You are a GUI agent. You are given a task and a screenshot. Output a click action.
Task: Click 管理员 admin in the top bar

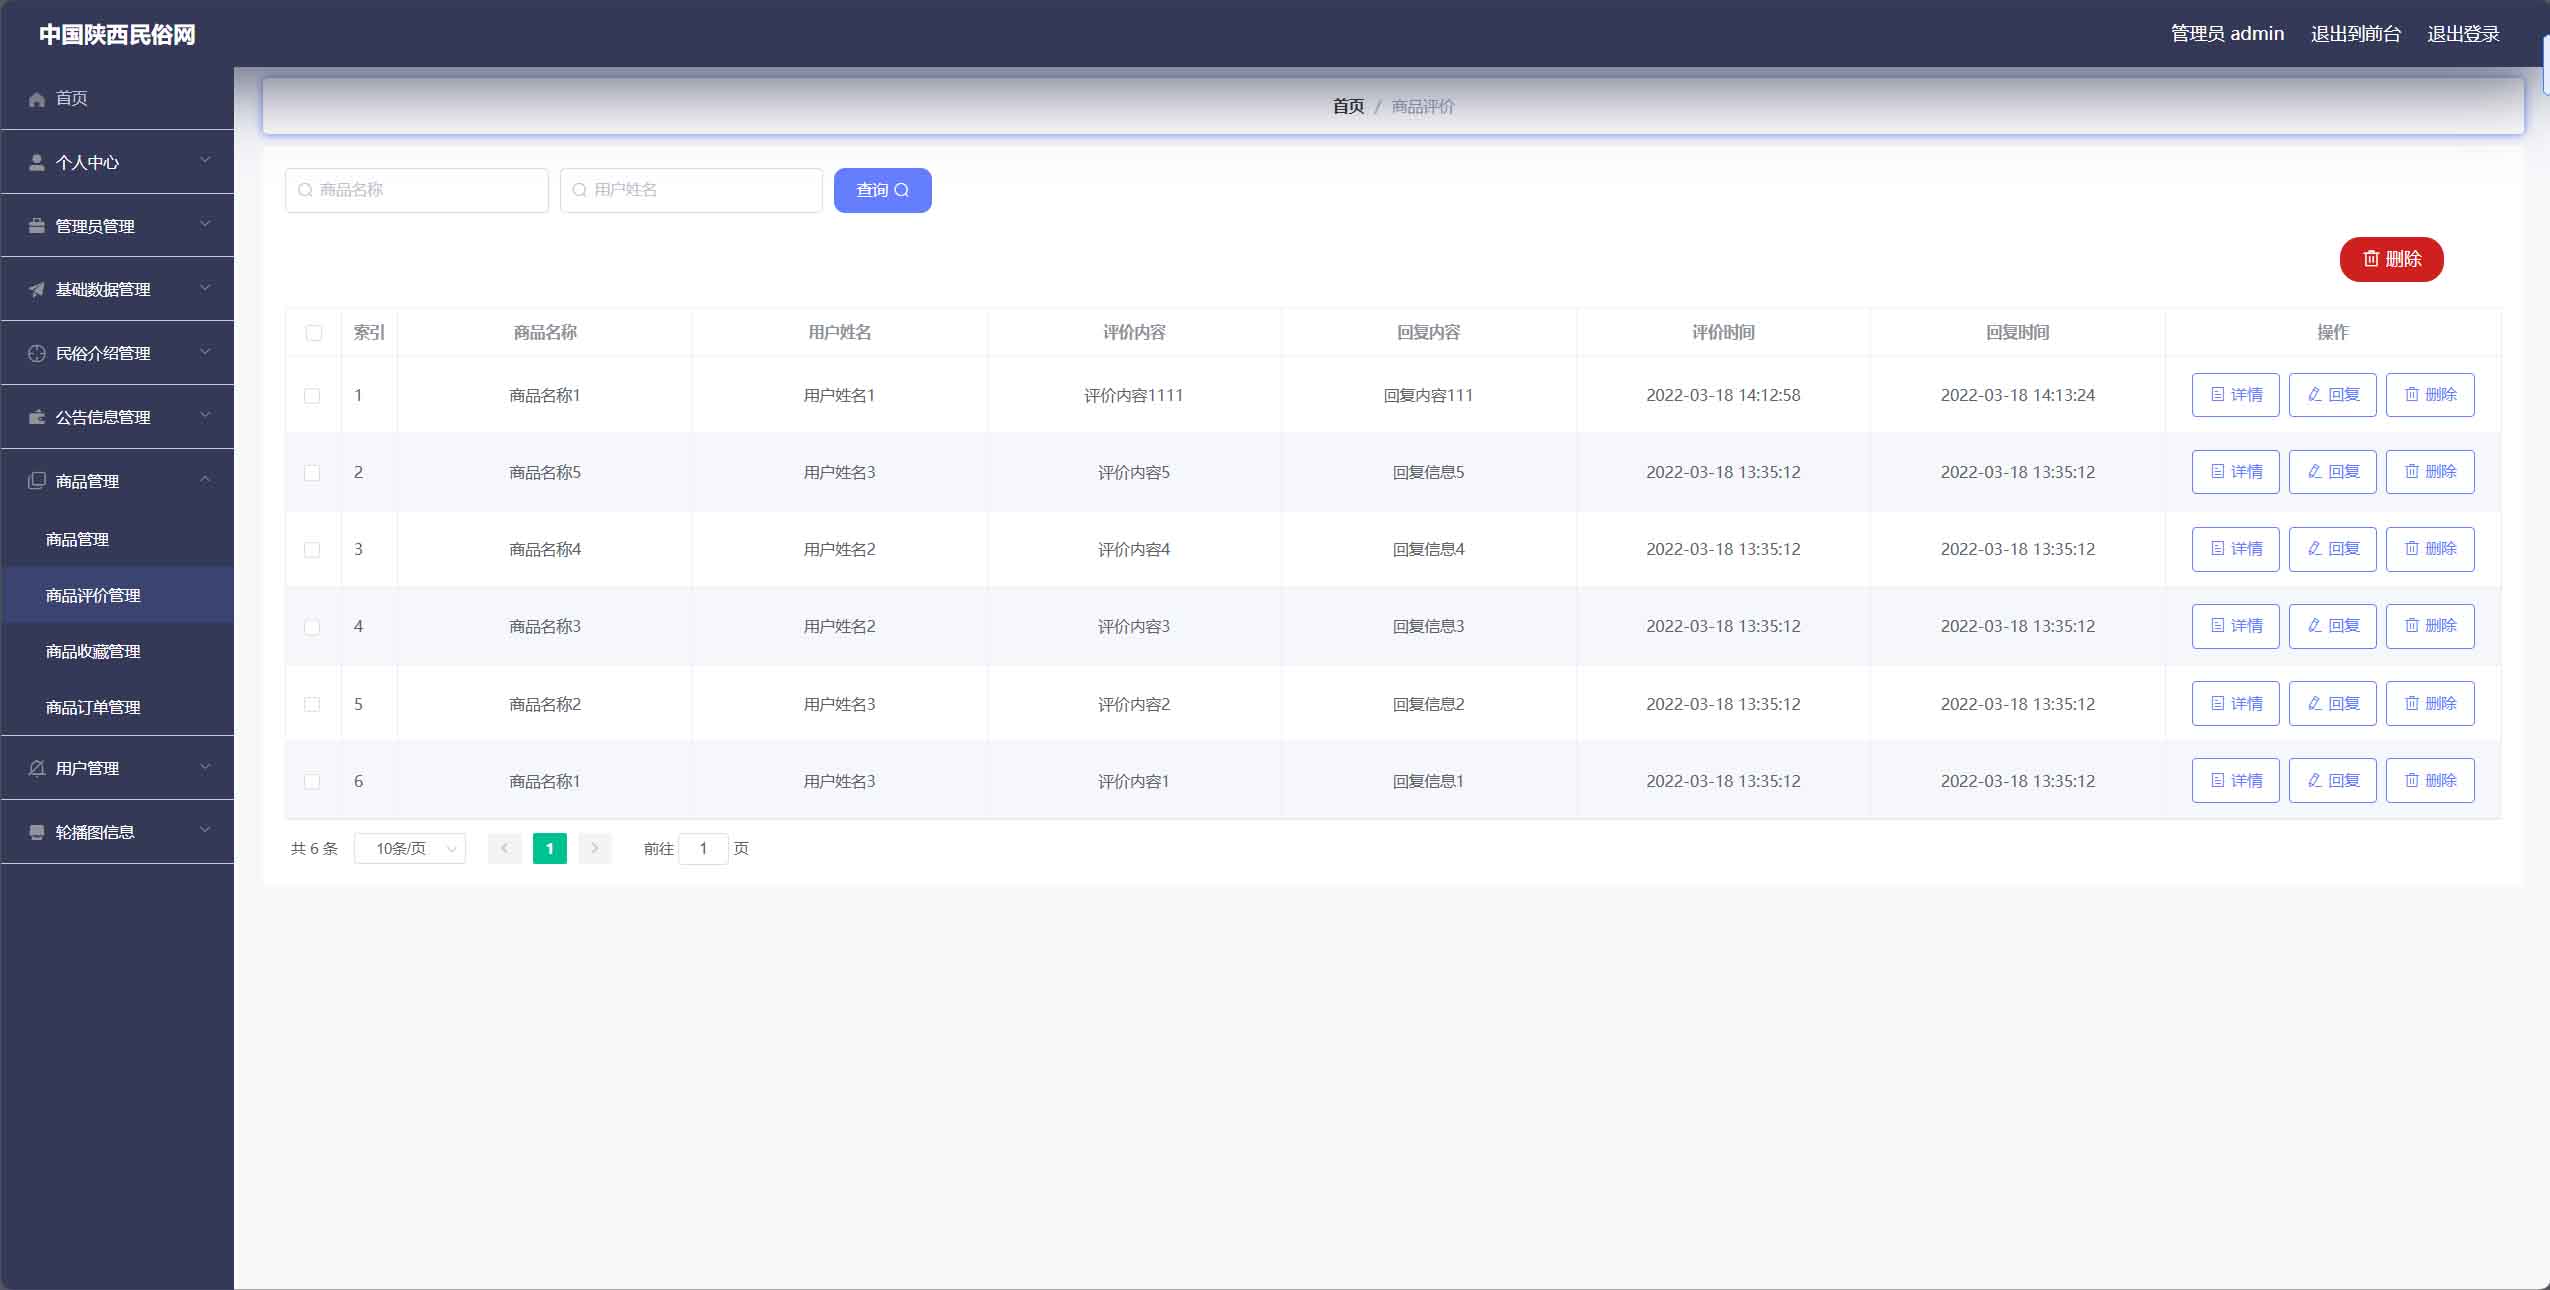pos(2227,34)
